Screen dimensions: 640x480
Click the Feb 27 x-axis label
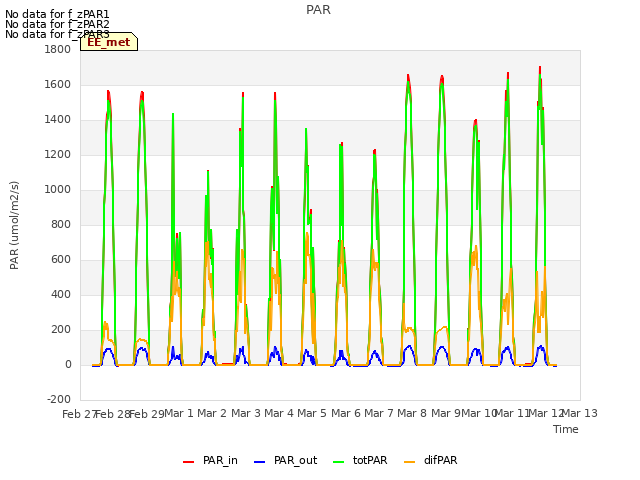(80, 414)
